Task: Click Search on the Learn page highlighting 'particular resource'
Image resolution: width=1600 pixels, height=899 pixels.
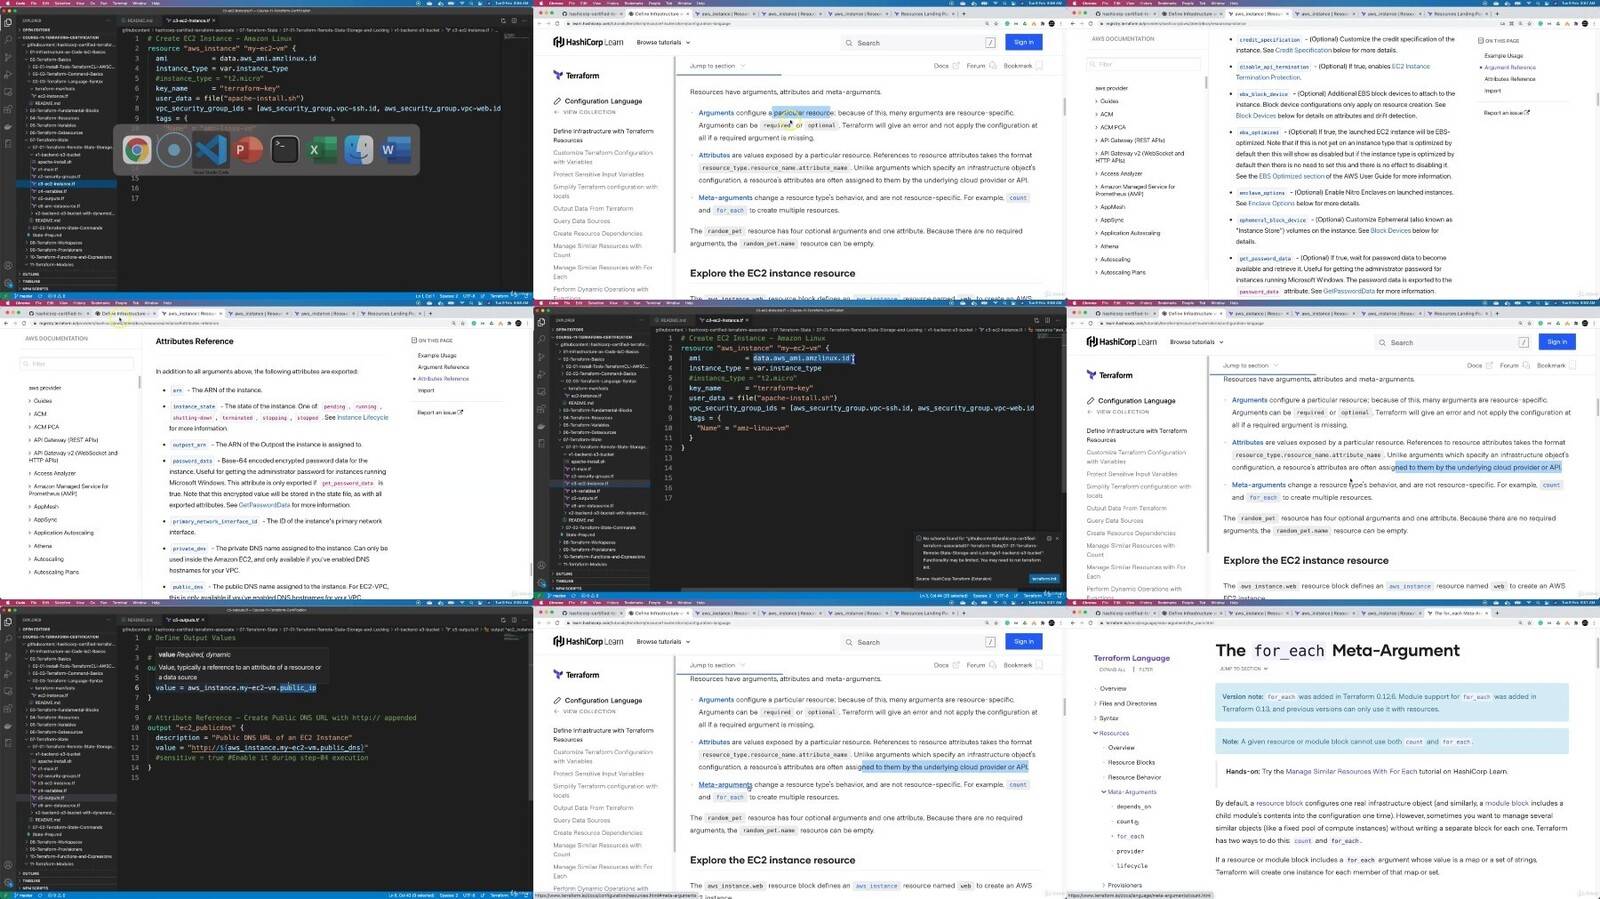Action: [x=920, y=43]
